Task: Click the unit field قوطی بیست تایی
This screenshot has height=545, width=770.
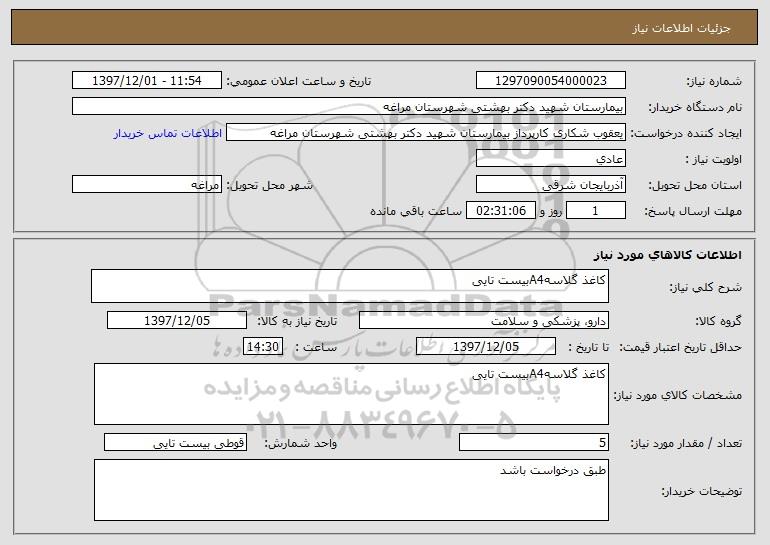Action: tap(175, 442)
